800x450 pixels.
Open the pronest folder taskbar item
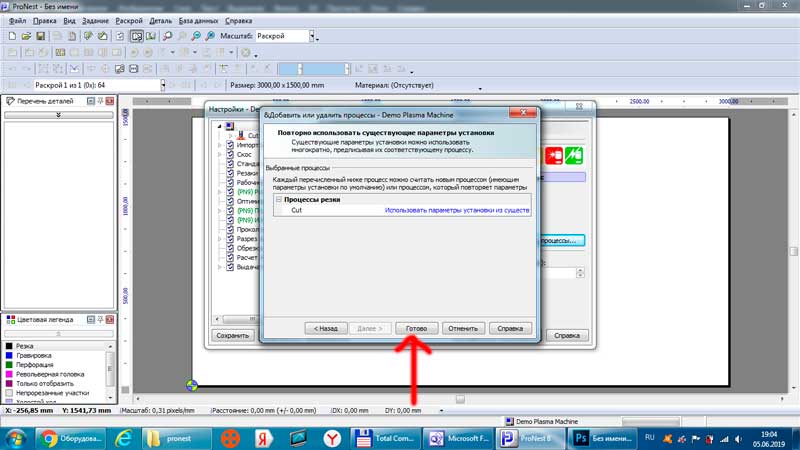pyautogui.click(x=176, y=438)
